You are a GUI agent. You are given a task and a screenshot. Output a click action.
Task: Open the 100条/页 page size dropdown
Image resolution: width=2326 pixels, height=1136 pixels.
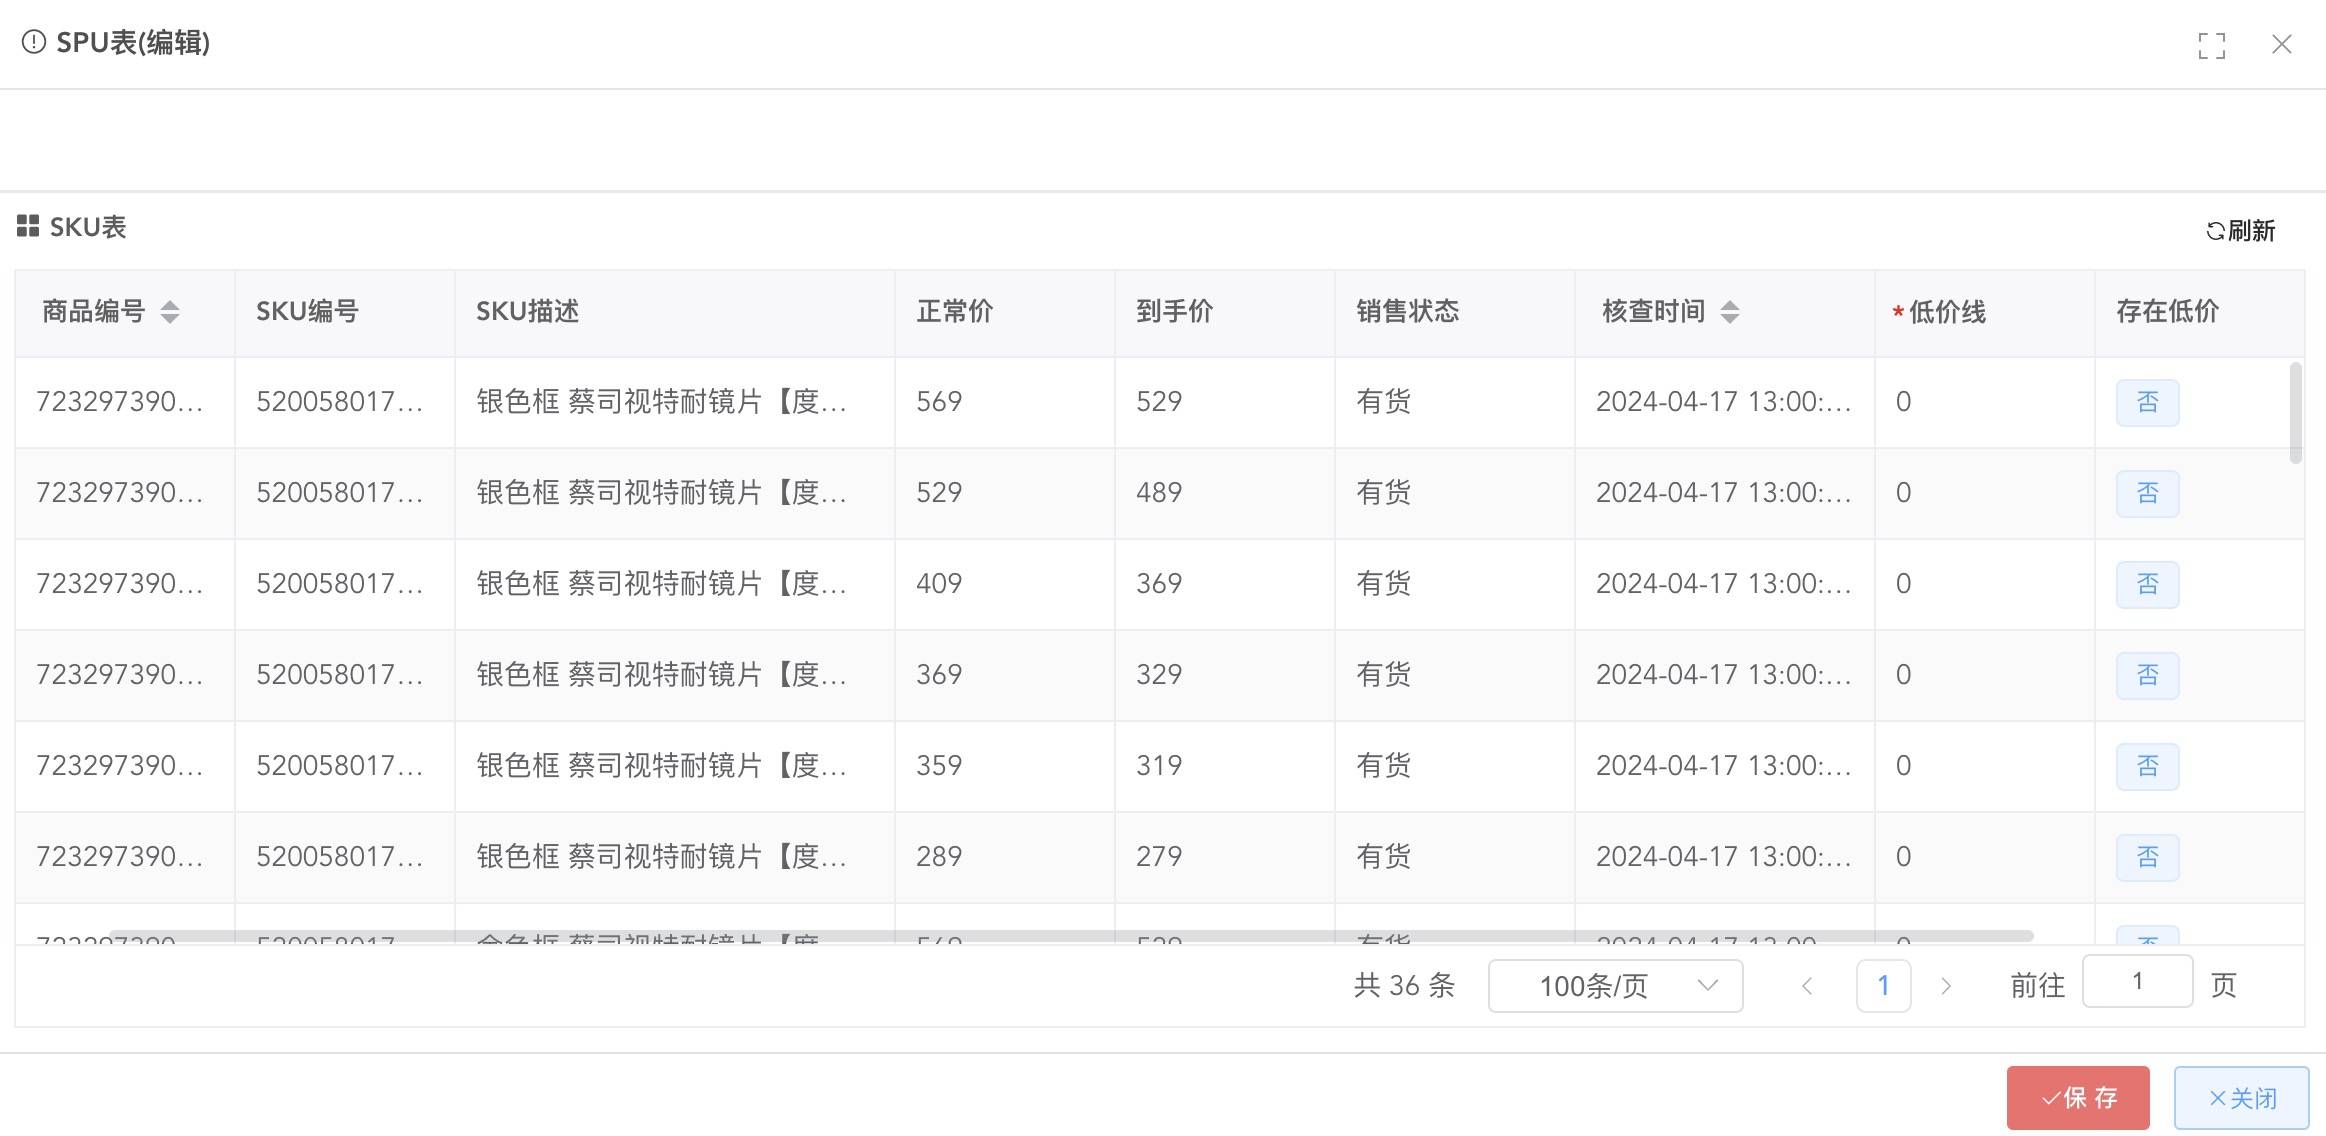1614,986
